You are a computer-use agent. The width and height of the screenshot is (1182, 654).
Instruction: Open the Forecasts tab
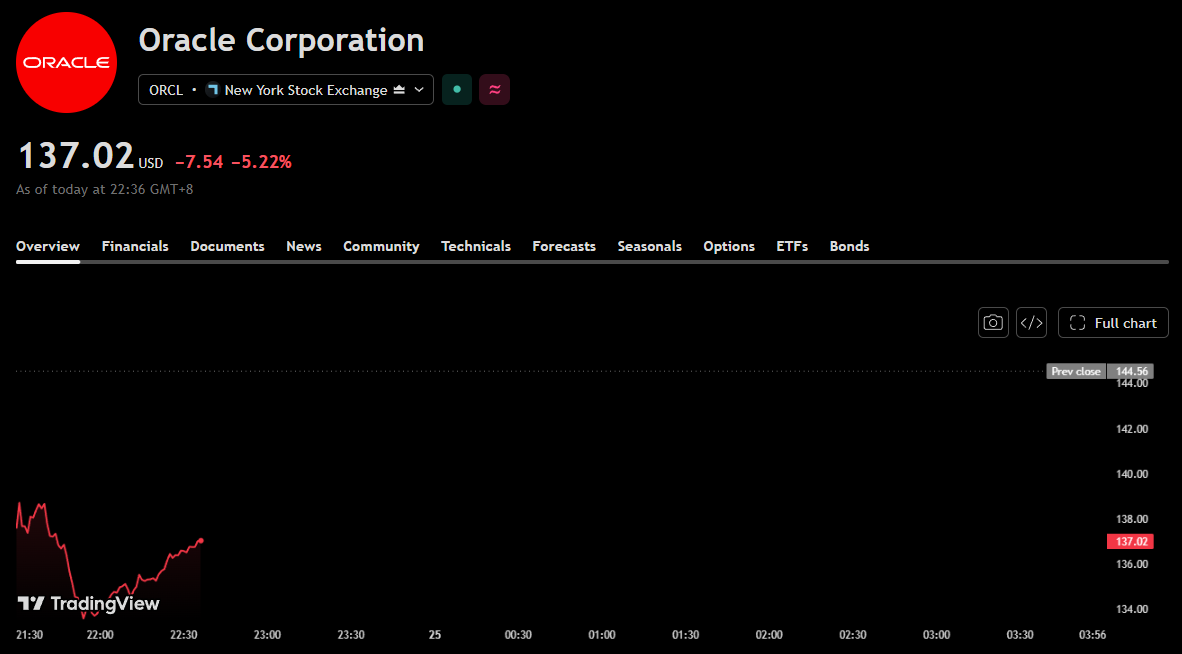coord(564,246)
